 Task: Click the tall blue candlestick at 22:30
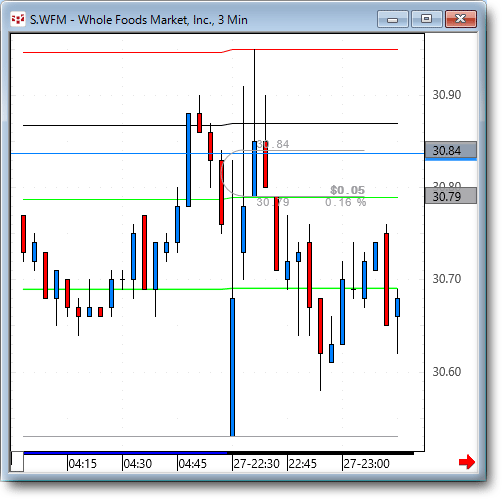[232, 367]
